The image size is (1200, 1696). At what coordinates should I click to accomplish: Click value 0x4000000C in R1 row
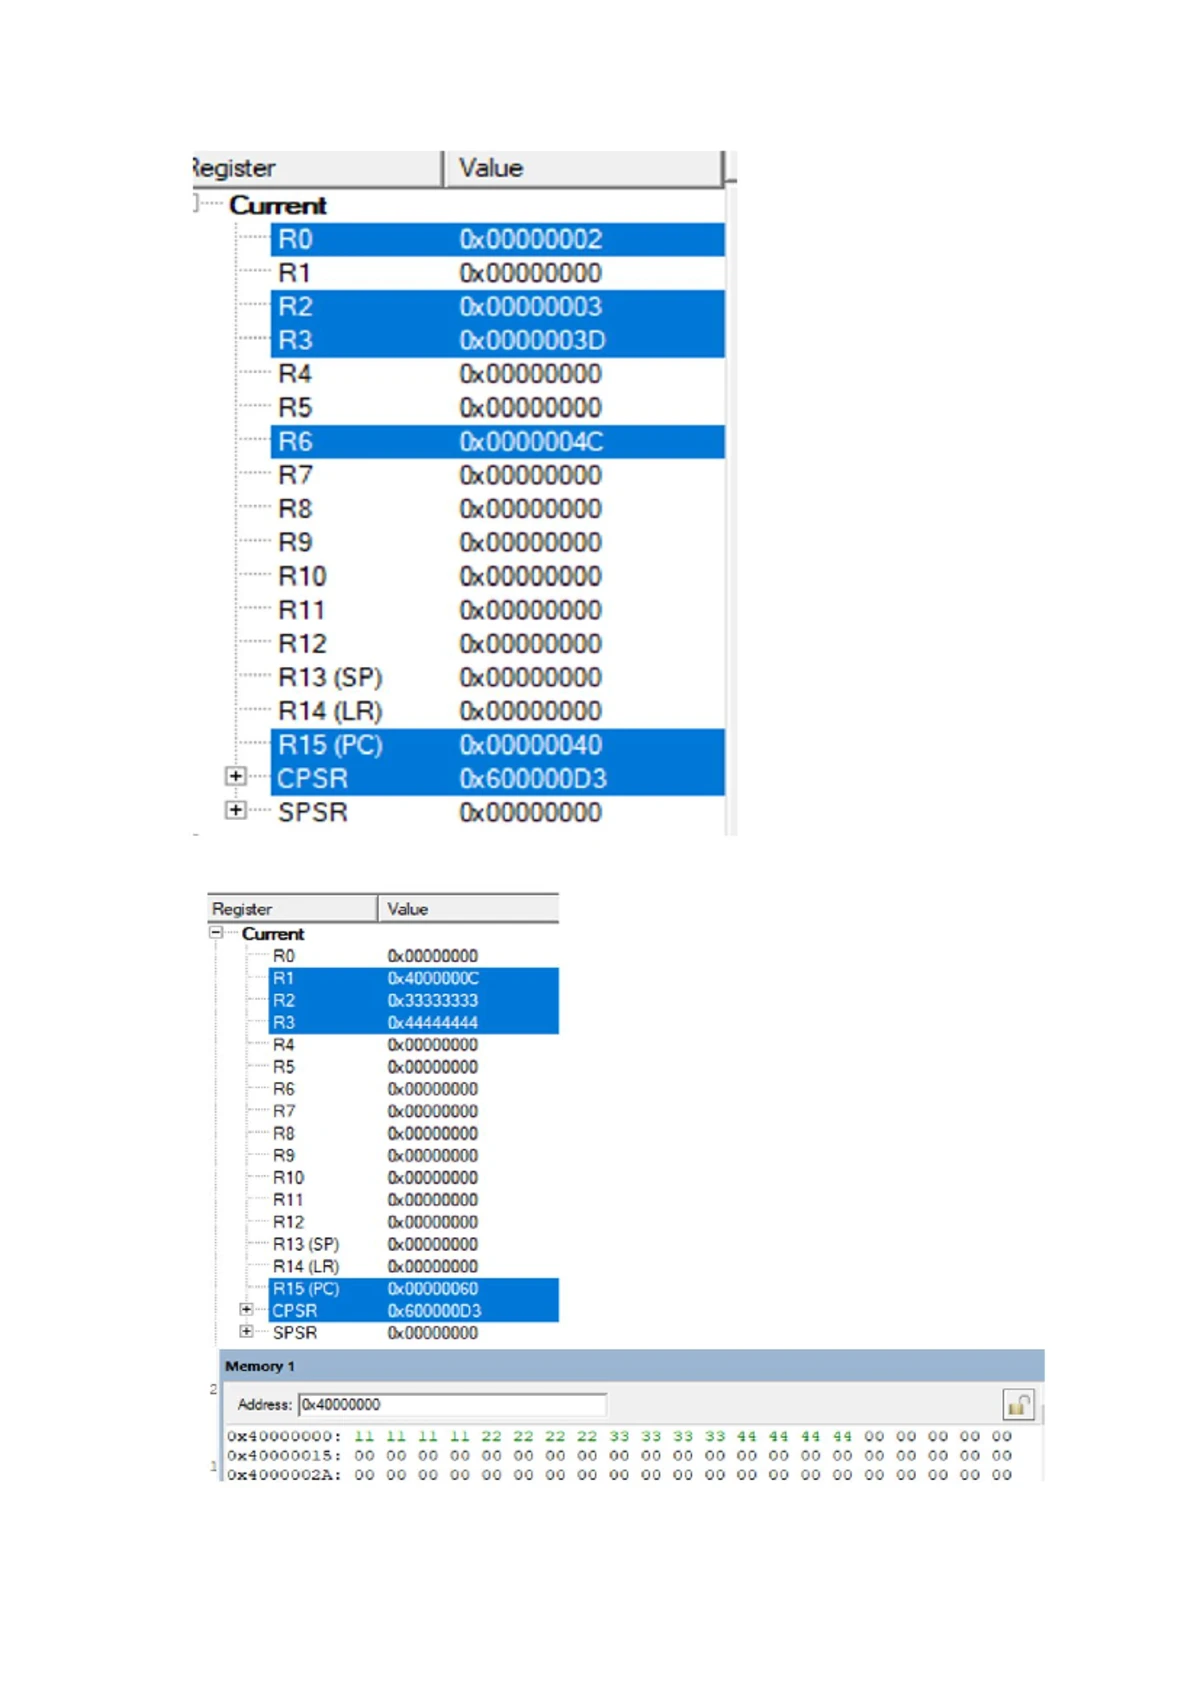[x=433, y=978]
